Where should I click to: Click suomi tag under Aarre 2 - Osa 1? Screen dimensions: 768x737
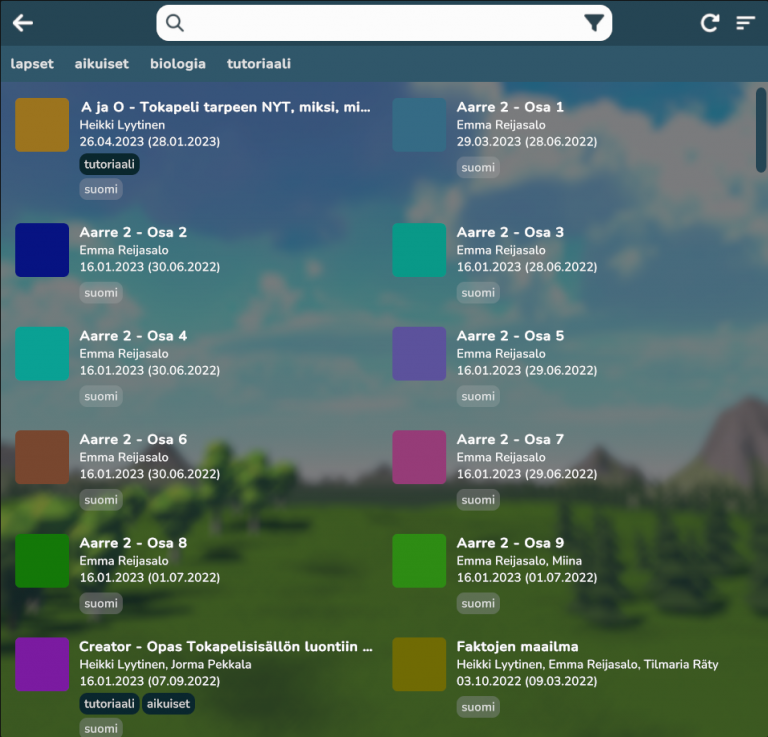(x=478, y=167)
